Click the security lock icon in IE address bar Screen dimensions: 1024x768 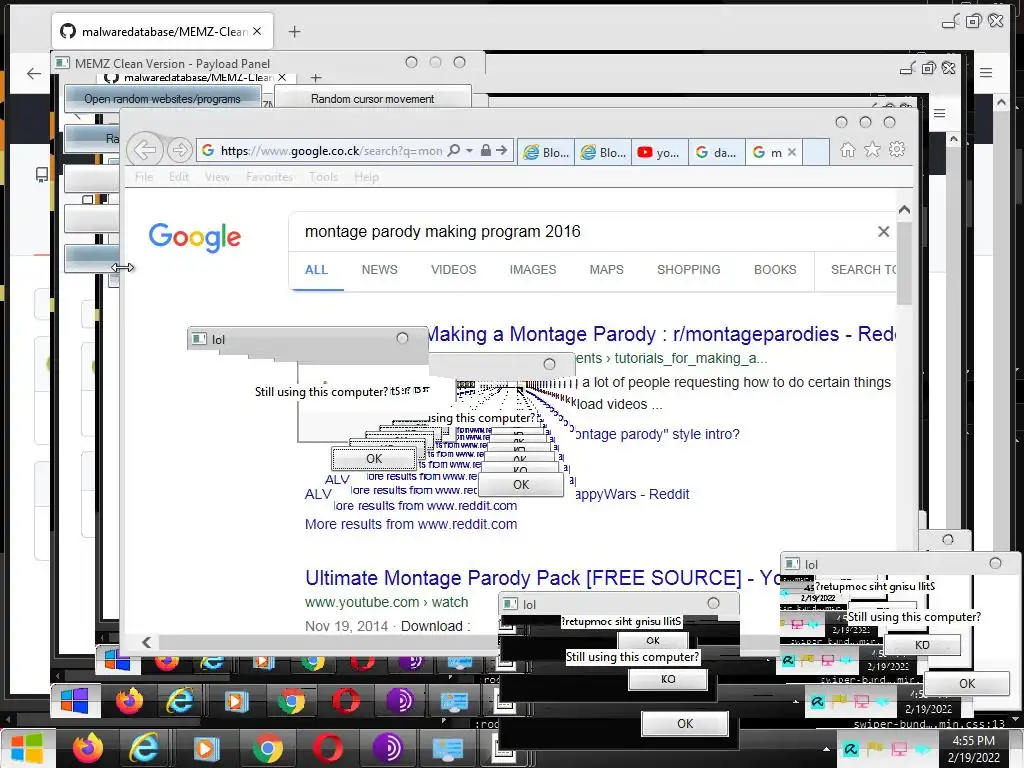pos(485,151)
